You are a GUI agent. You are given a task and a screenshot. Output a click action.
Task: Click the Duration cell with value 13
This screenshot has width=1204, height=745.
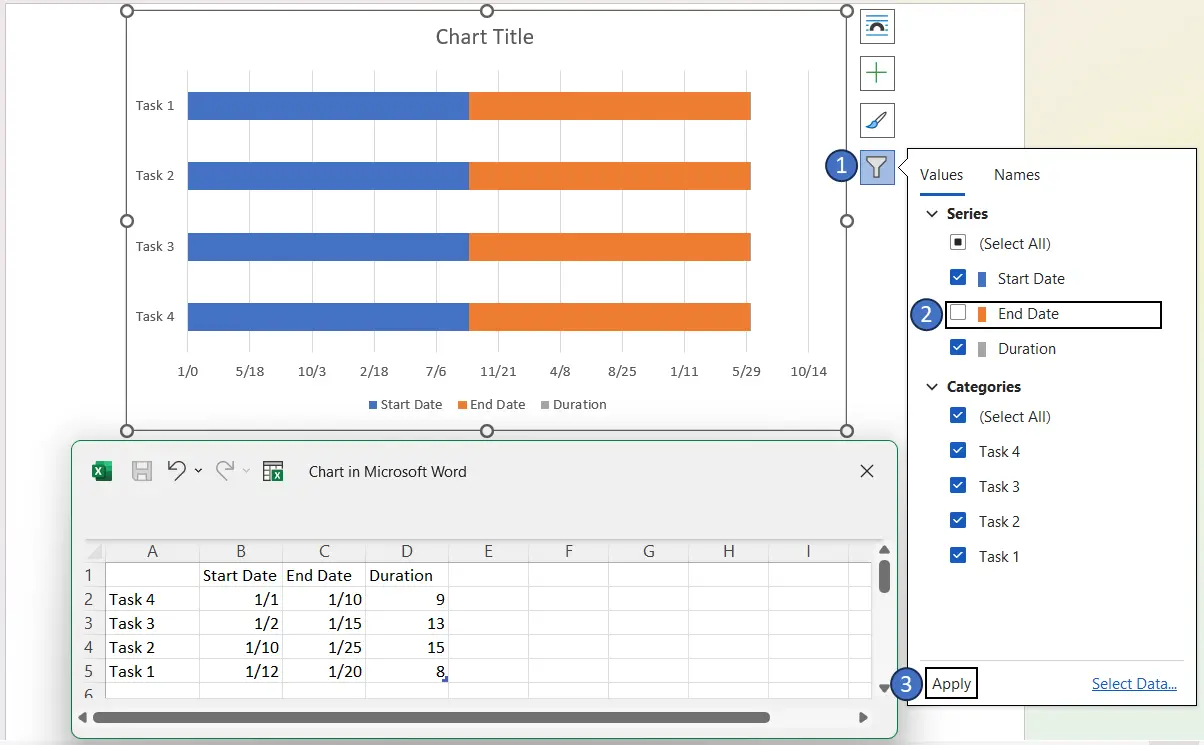click(407, 623)
